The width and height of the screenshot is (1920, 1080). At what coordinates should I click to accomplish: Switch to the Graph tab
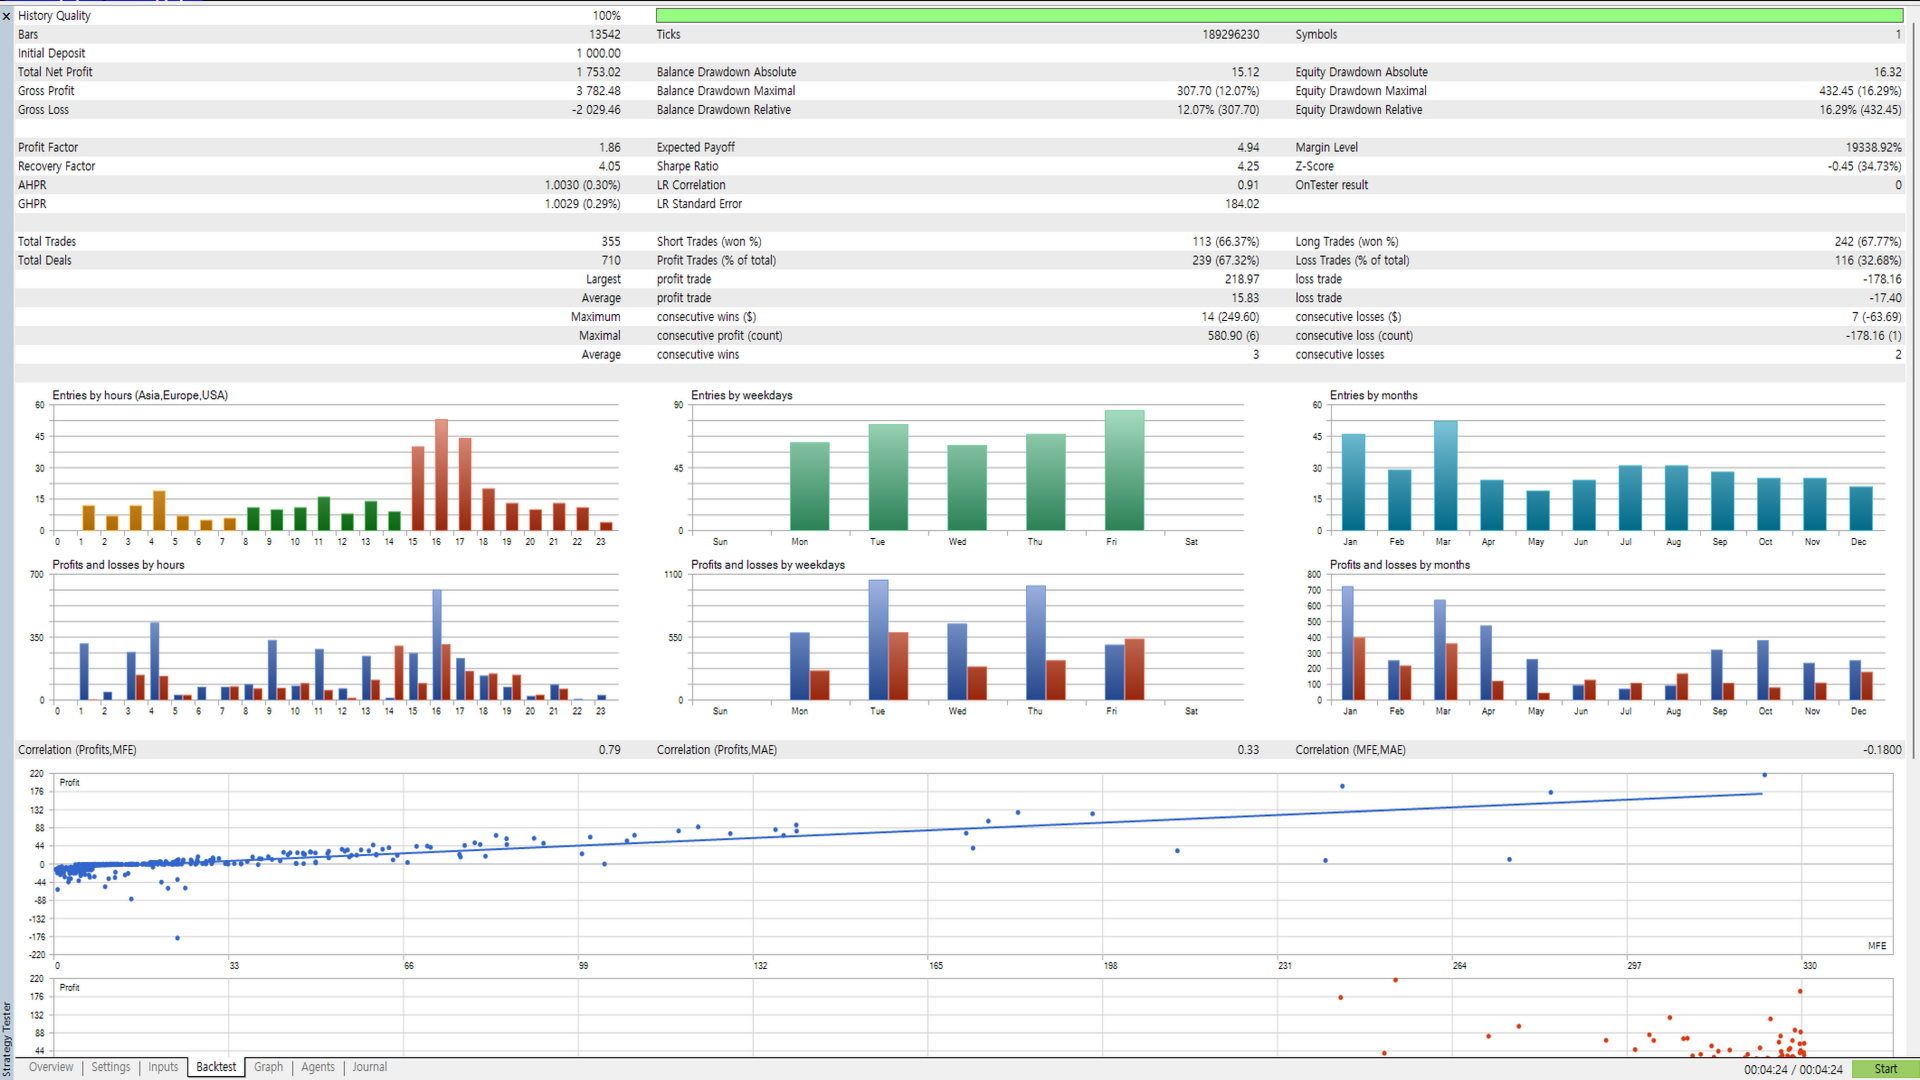[x=268, y=1067]
